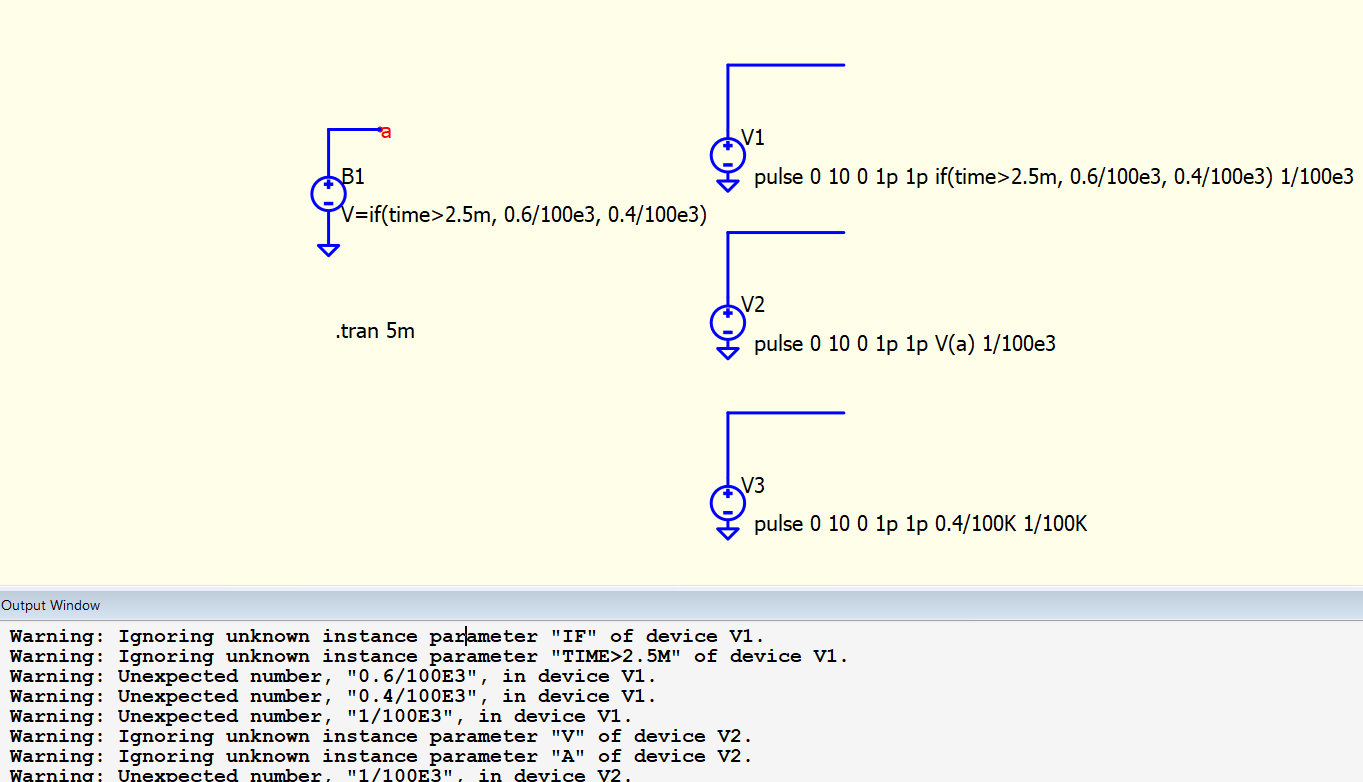This screenshot has height=782, width=1363.
Task: Click the V2 component name label
Action: [x=752, y=305]
